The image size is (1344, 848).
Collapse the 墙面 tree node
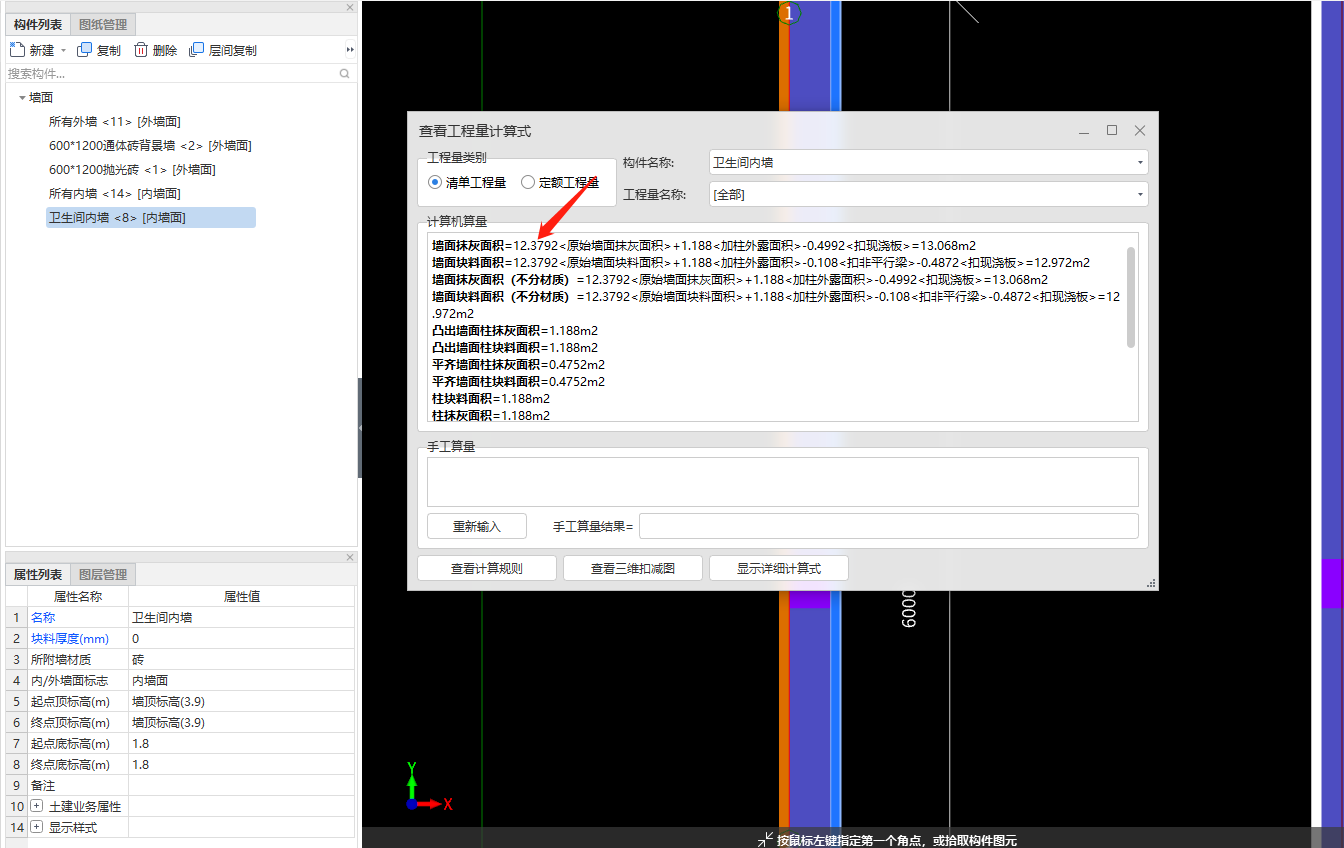pos(22,98)
